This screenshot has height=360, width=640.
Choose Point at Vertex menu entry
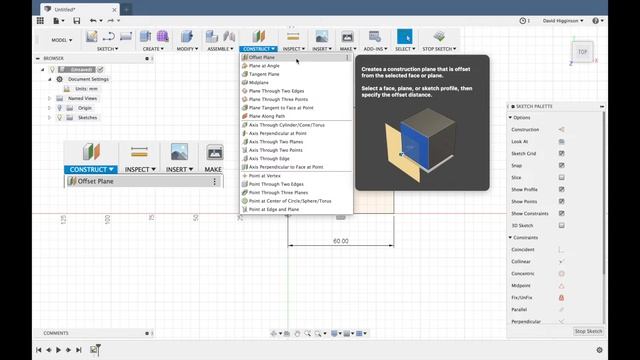pos(296,176)
